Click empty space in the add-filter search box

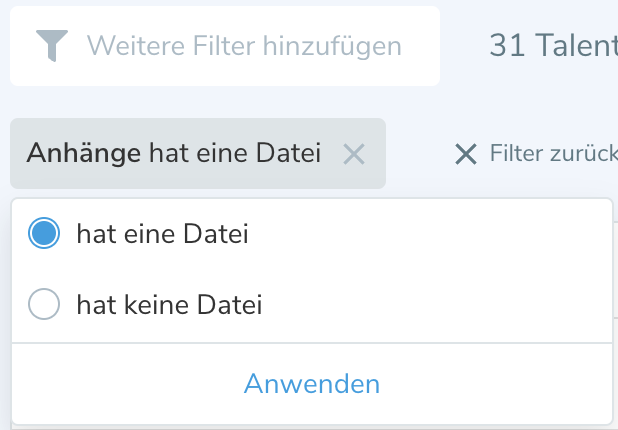420,46
